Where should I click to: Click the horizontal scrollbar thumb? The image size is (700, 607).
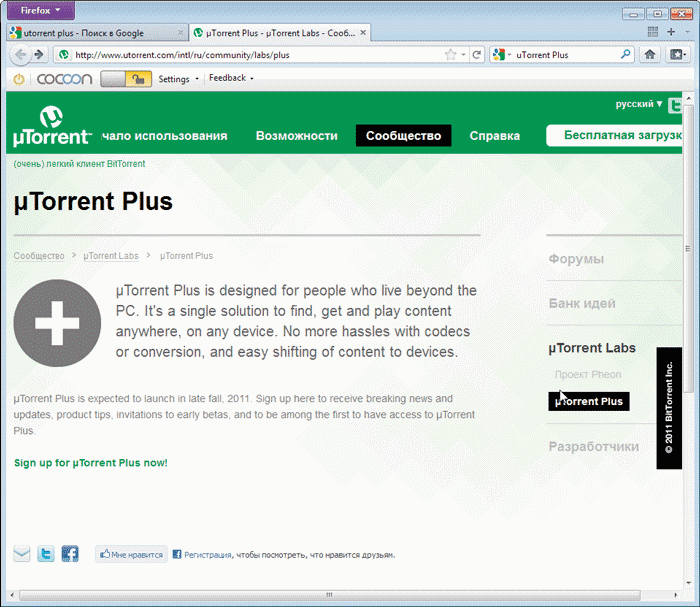click(329, 595)
